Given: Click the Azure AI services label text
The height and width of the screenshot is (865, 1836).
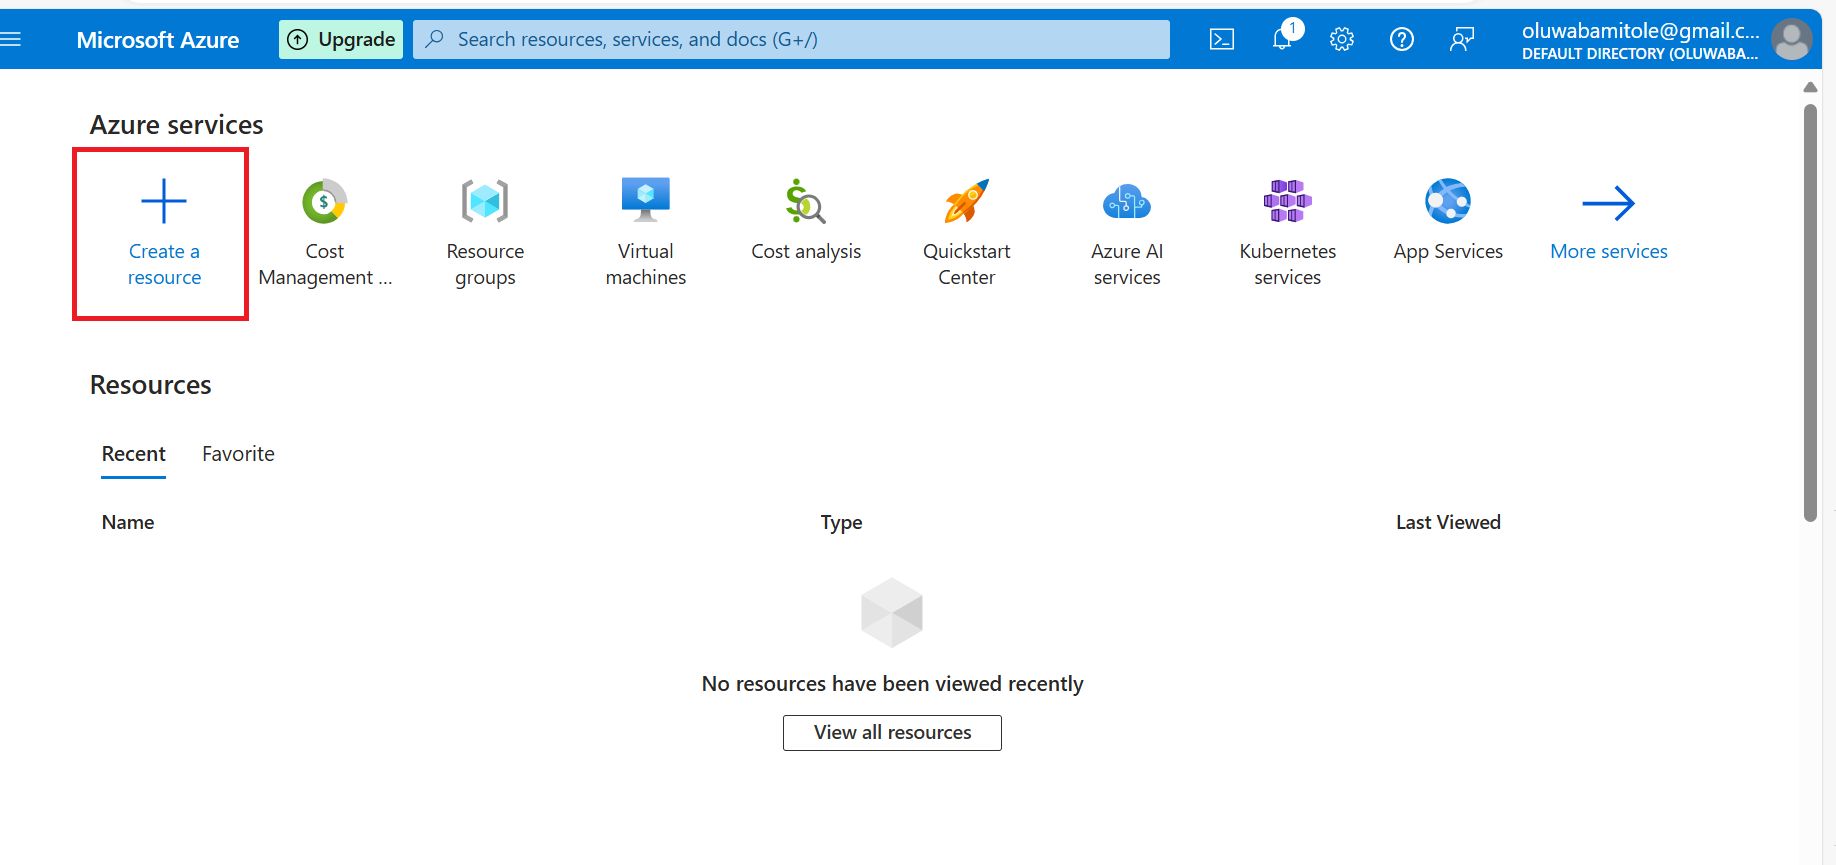Looking at the screenshot, I should pyautogui.click(x=1127, y=264).
